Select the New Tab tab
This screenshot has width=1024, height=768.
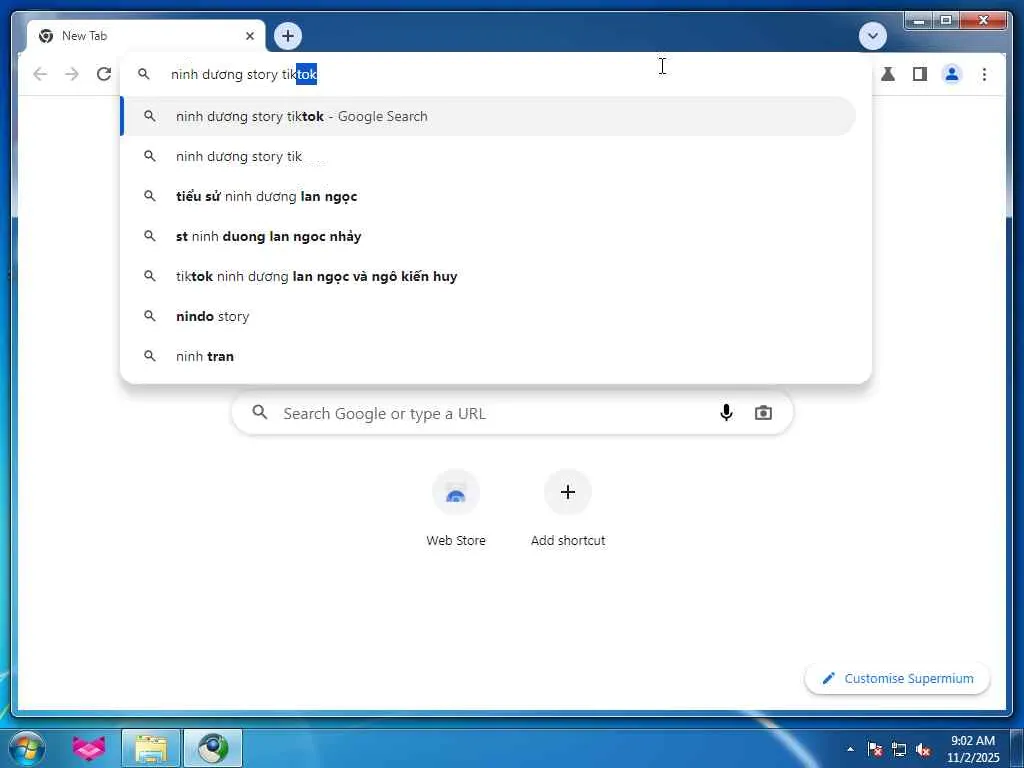[x=146, y=36]
